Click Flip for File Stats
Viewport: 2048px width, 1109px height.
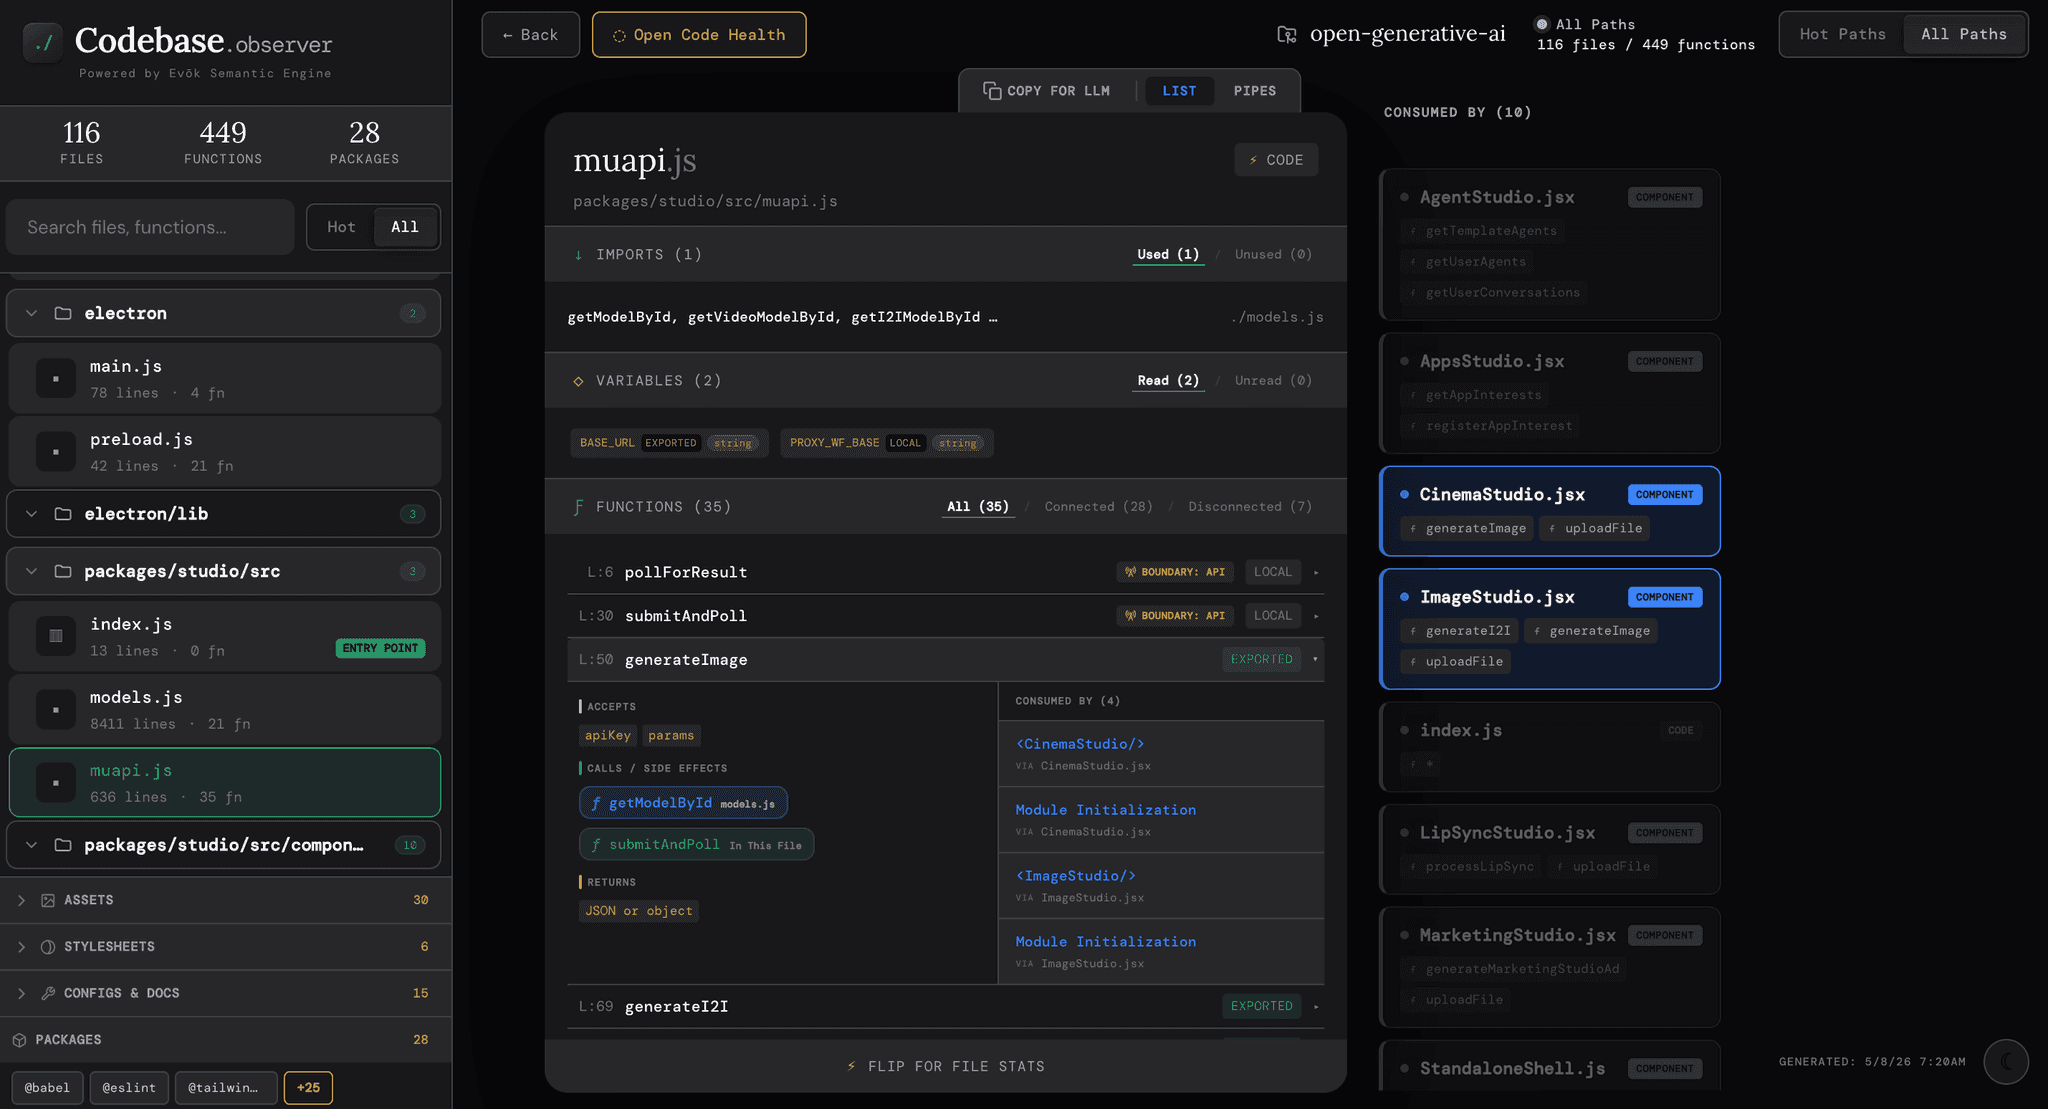pos(946,1066)
